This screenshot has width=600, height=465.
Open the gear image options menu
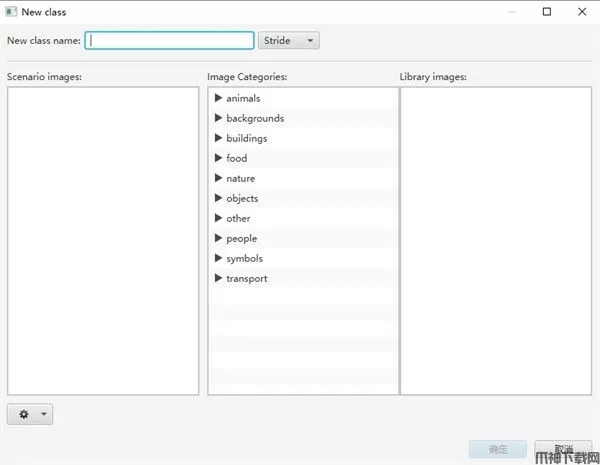point(30,414)
